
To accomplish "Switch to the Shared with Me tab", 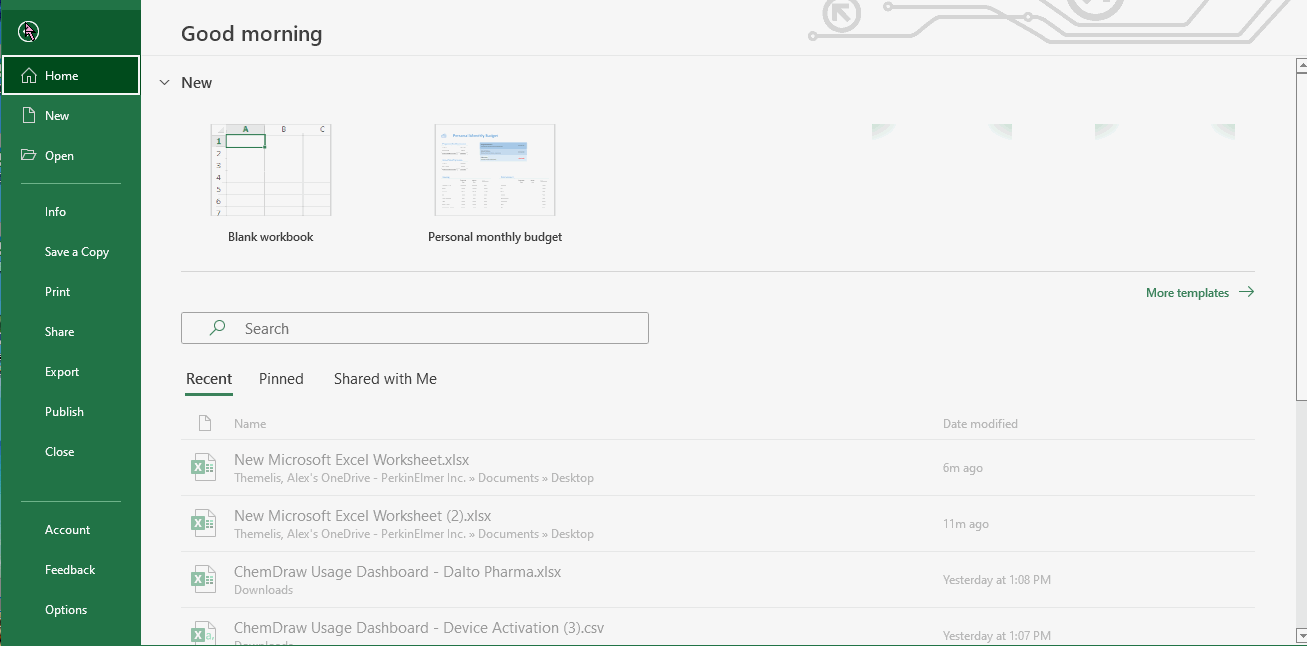I will click(x=385, y=379).
